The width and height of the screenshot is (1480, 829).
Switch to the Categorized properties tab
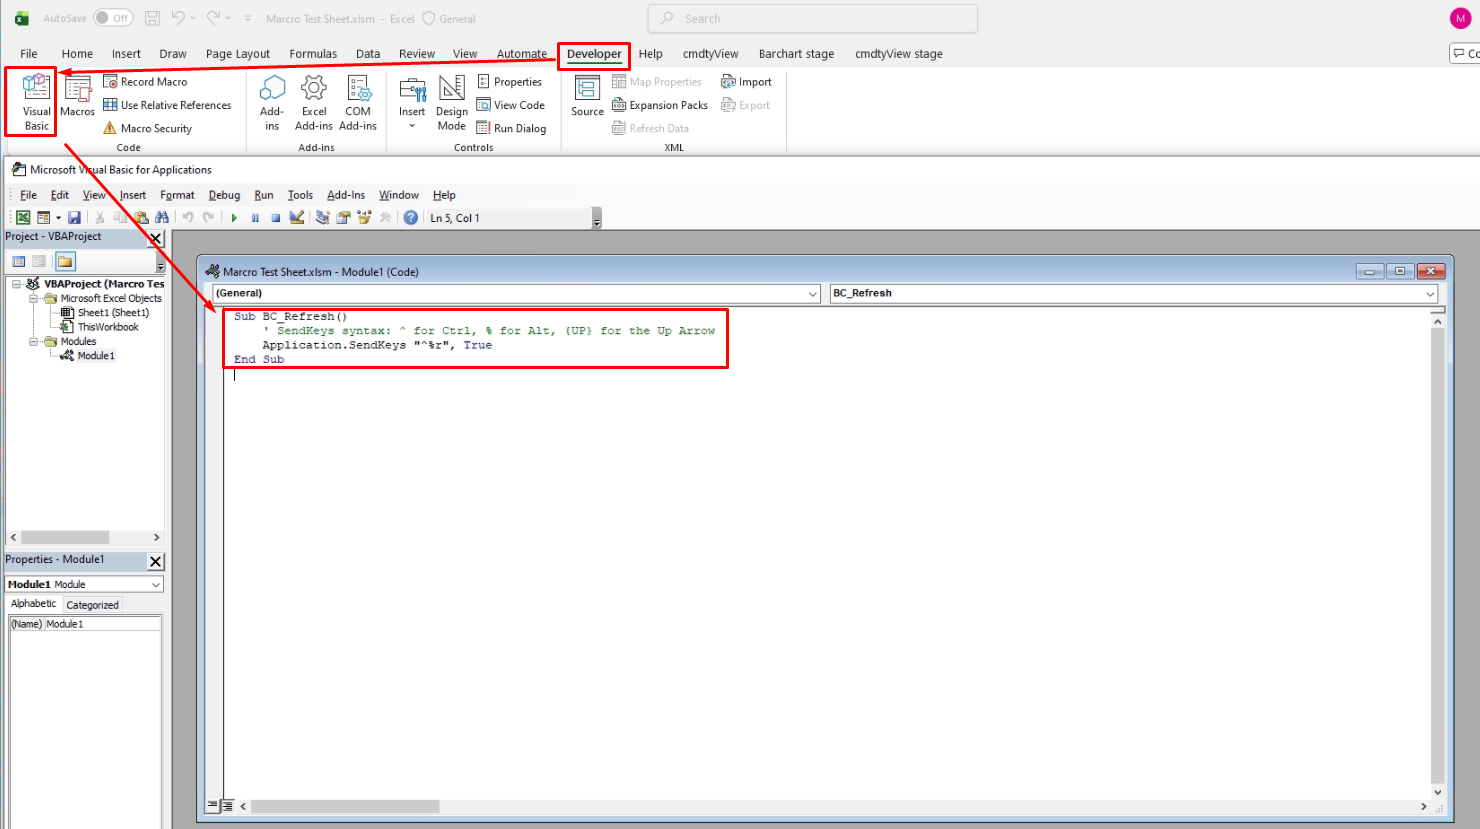[x=92, y=605]
